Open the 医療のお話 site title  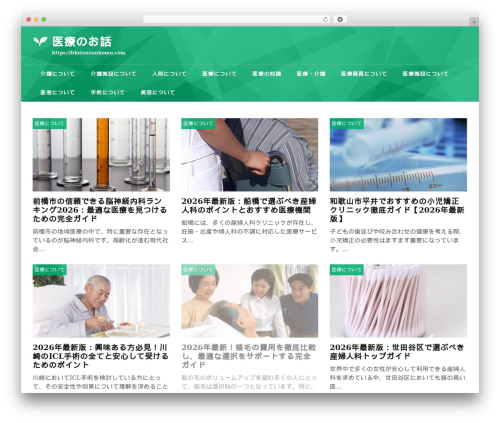82,42
